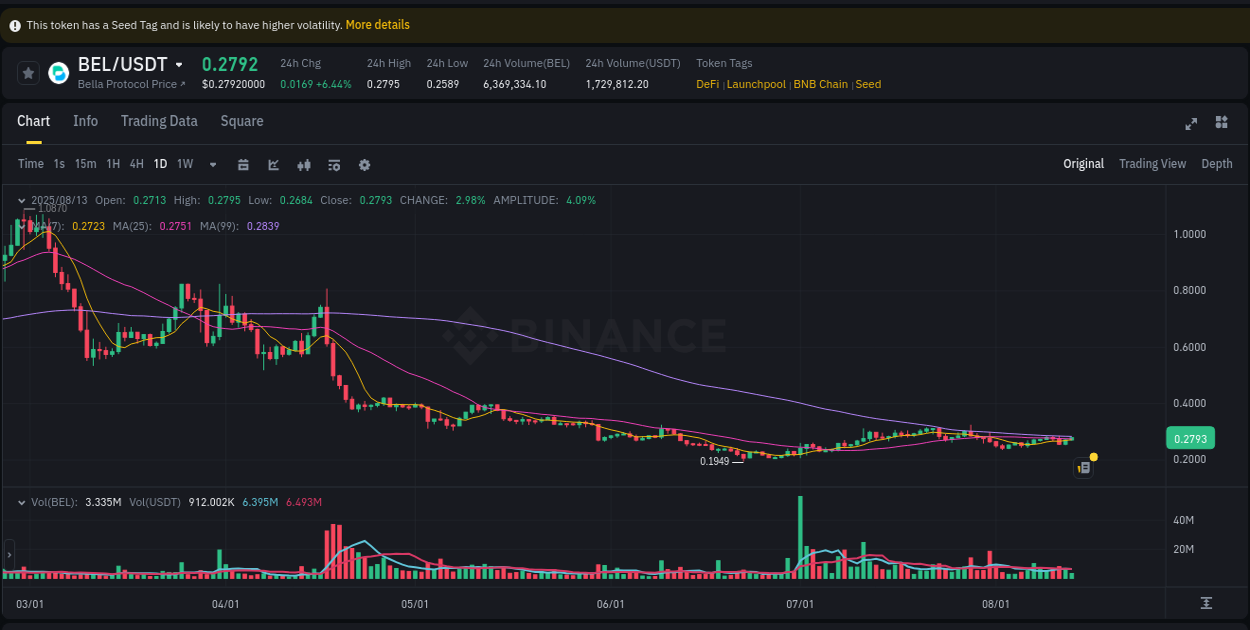Click the date-range calendar icon
The image size is (1250, 630).
coord(244,164)
